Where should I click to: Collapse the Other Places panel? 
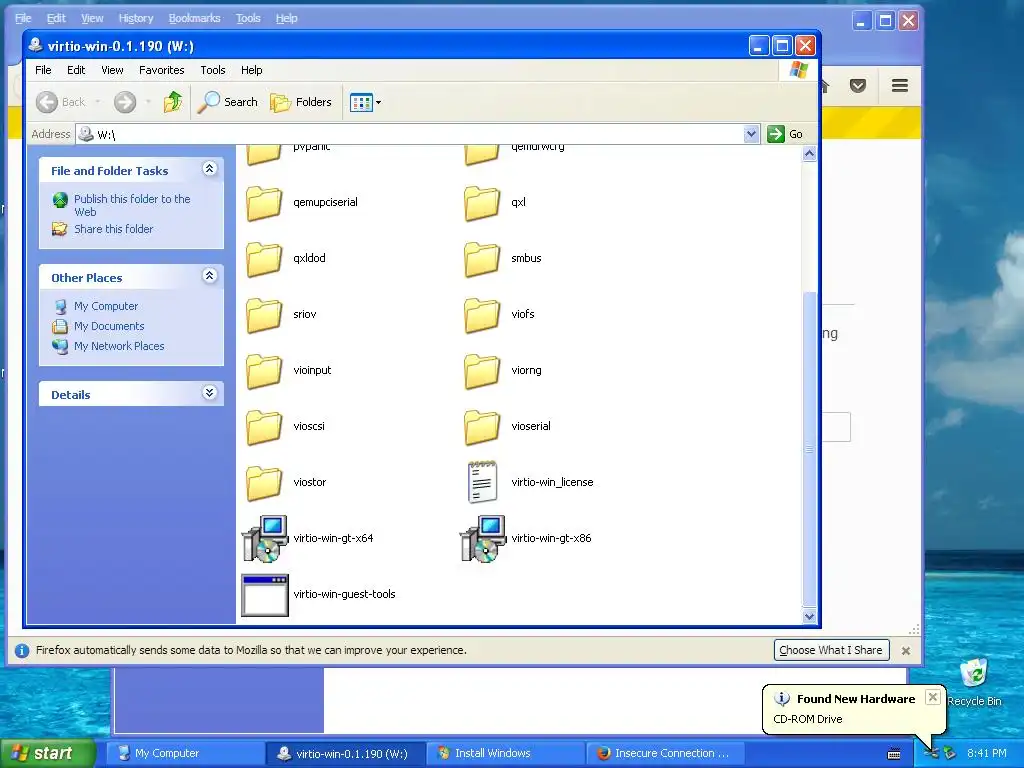point(210,276)
